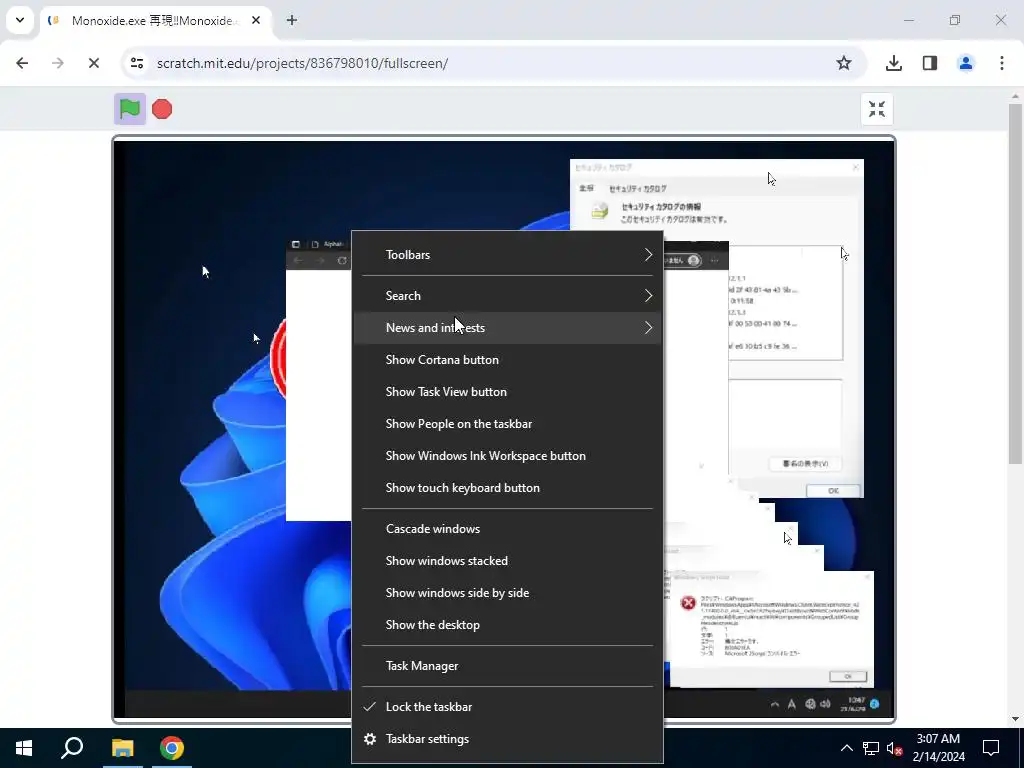1024x768 pixels.
Task: Open Windows Start menu
Action: pos(24,748)
